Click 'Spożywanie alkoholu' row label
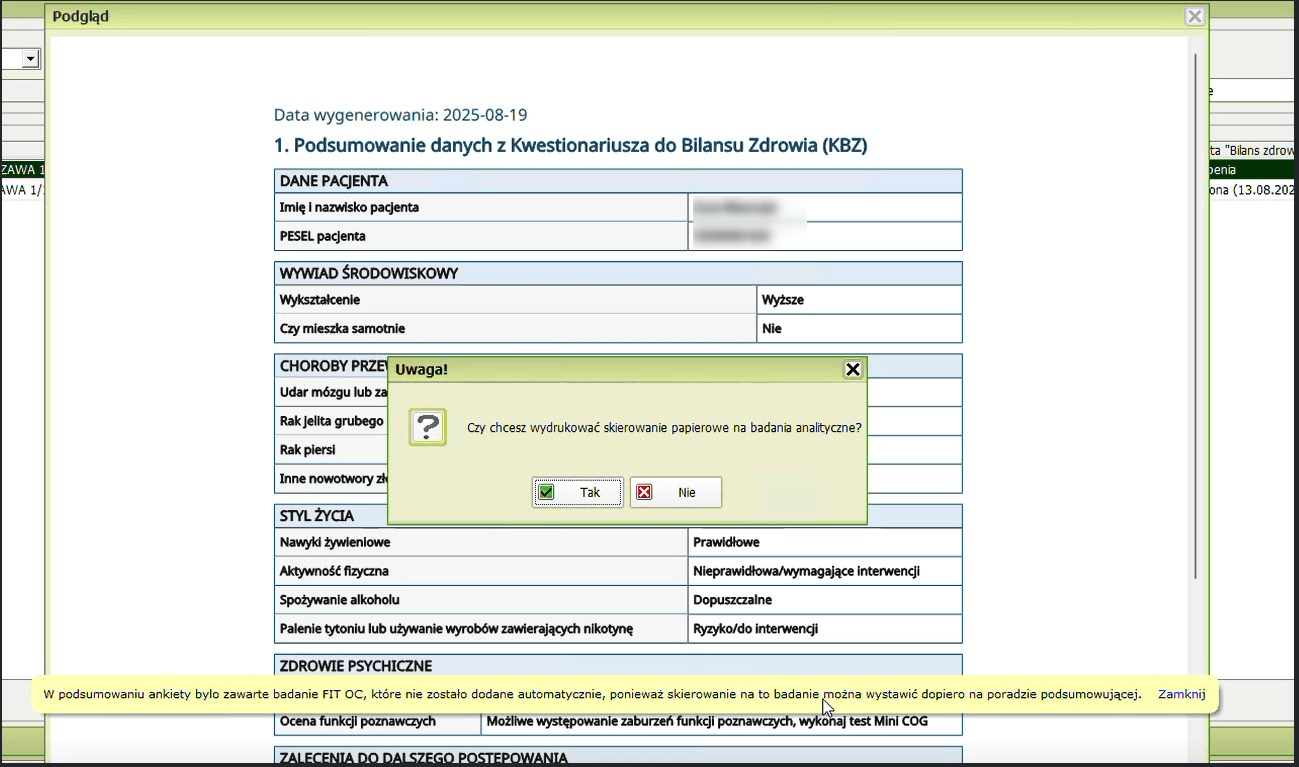This screenshot has width=1299, height=767. 340,600
